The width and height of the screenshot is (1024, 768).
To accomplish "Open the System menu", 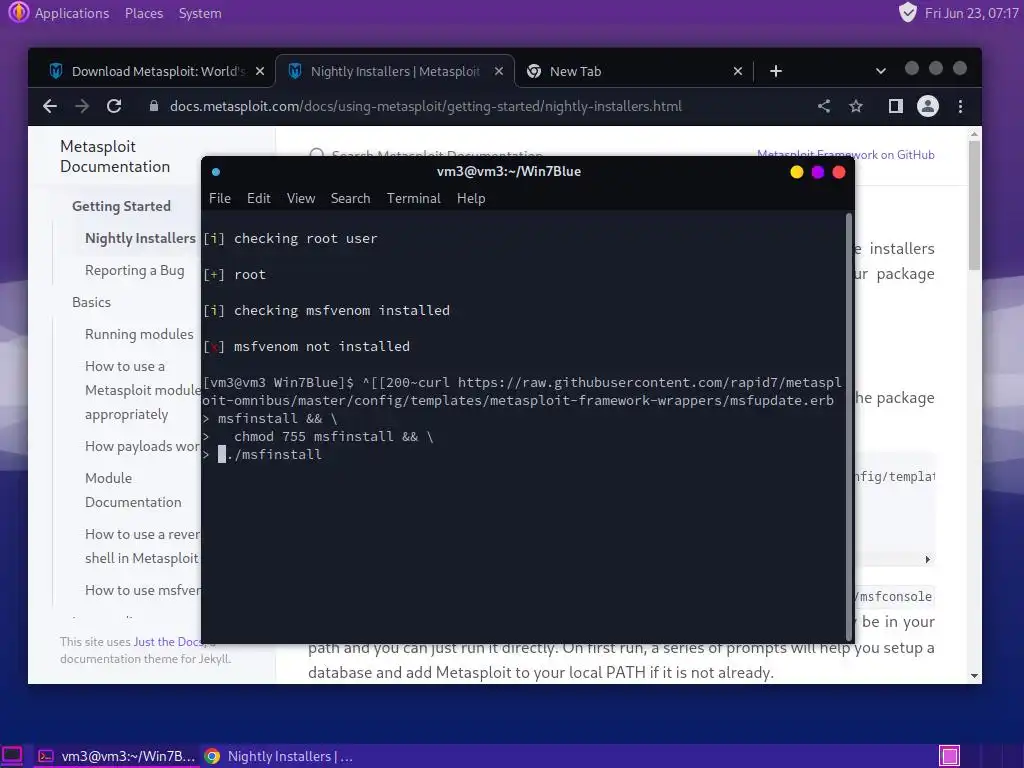I will [x=200, y=13].
